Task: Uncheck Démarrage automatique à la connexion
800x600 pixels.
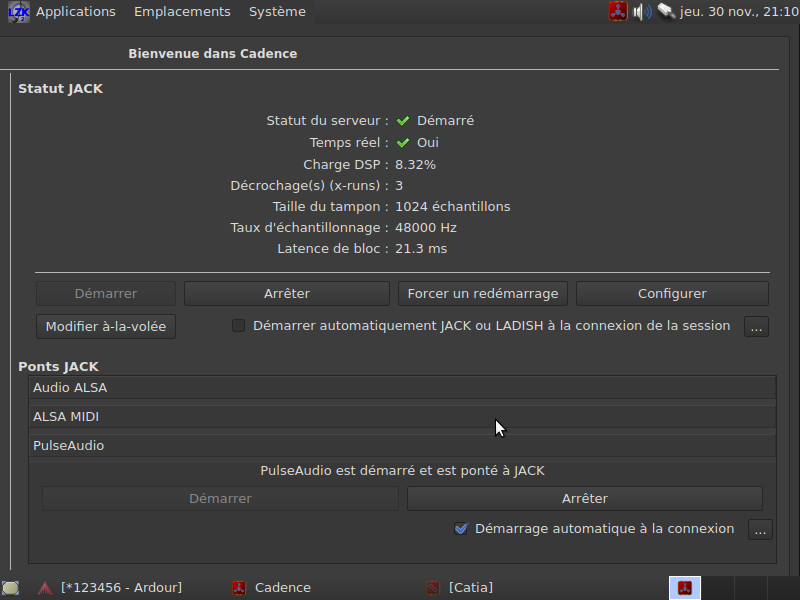Action: [461, 529]
